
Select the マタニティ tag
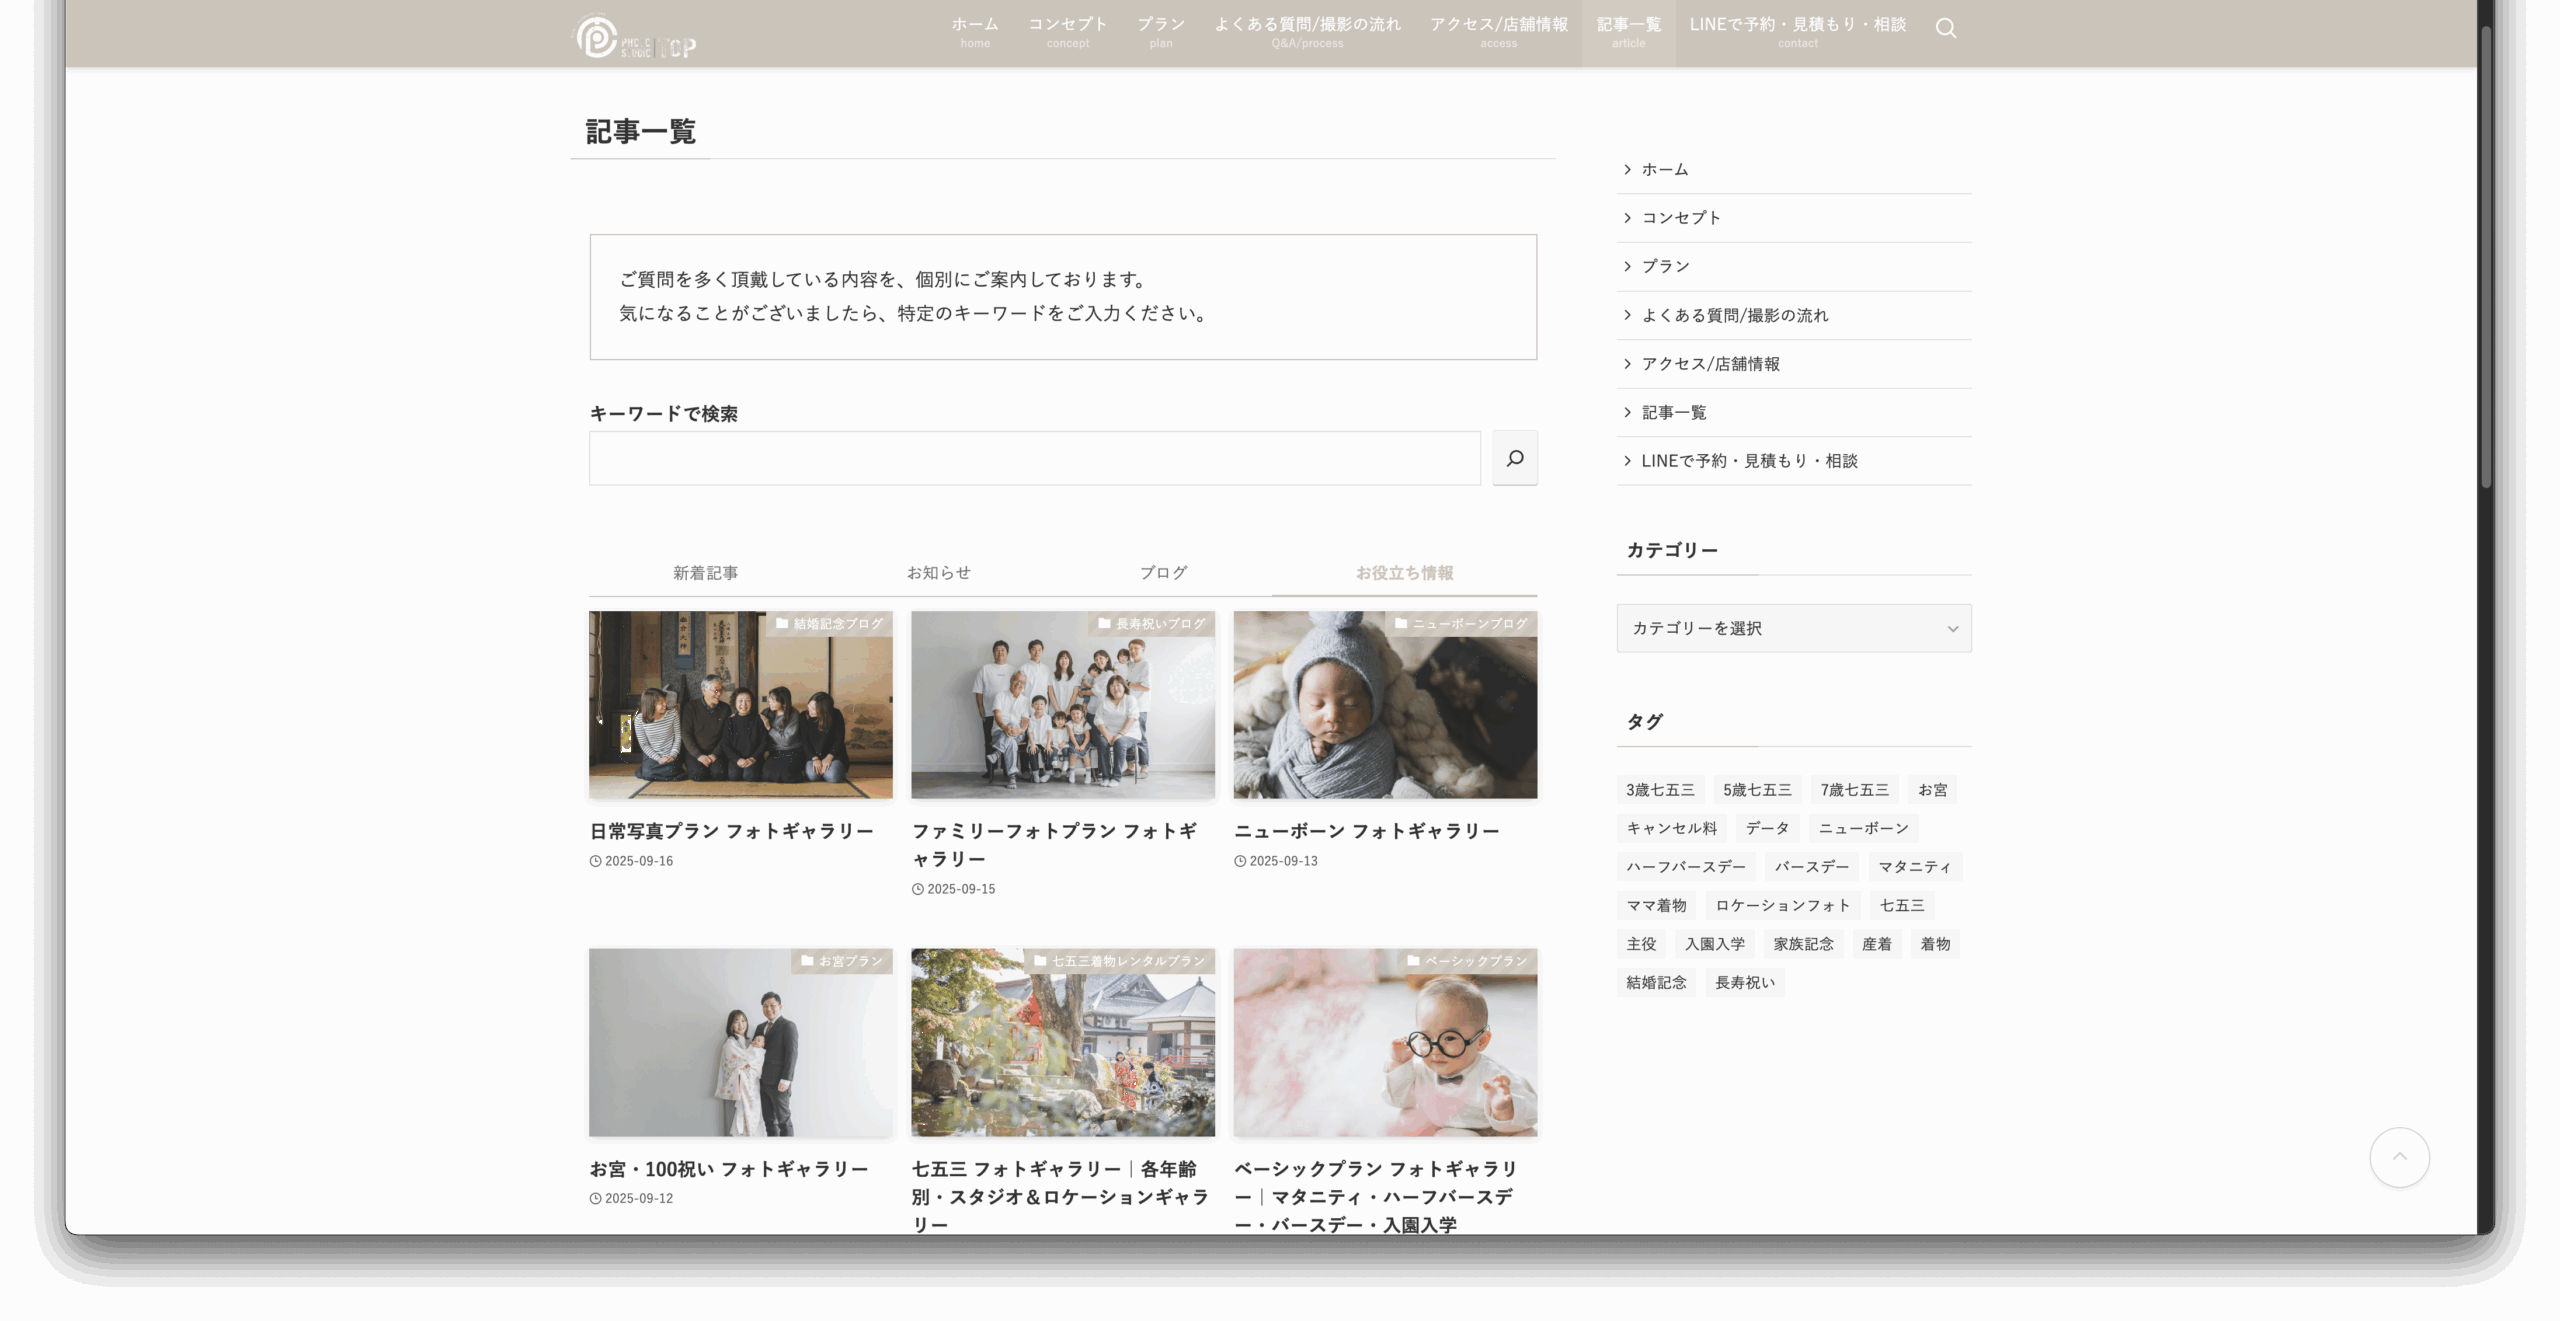(1914, 867)
